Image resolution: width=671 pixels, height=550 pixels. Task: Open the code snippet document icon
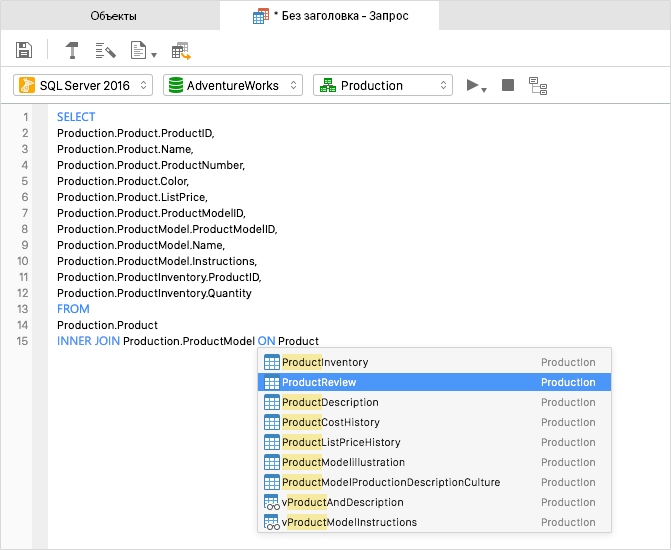[138, 50]
